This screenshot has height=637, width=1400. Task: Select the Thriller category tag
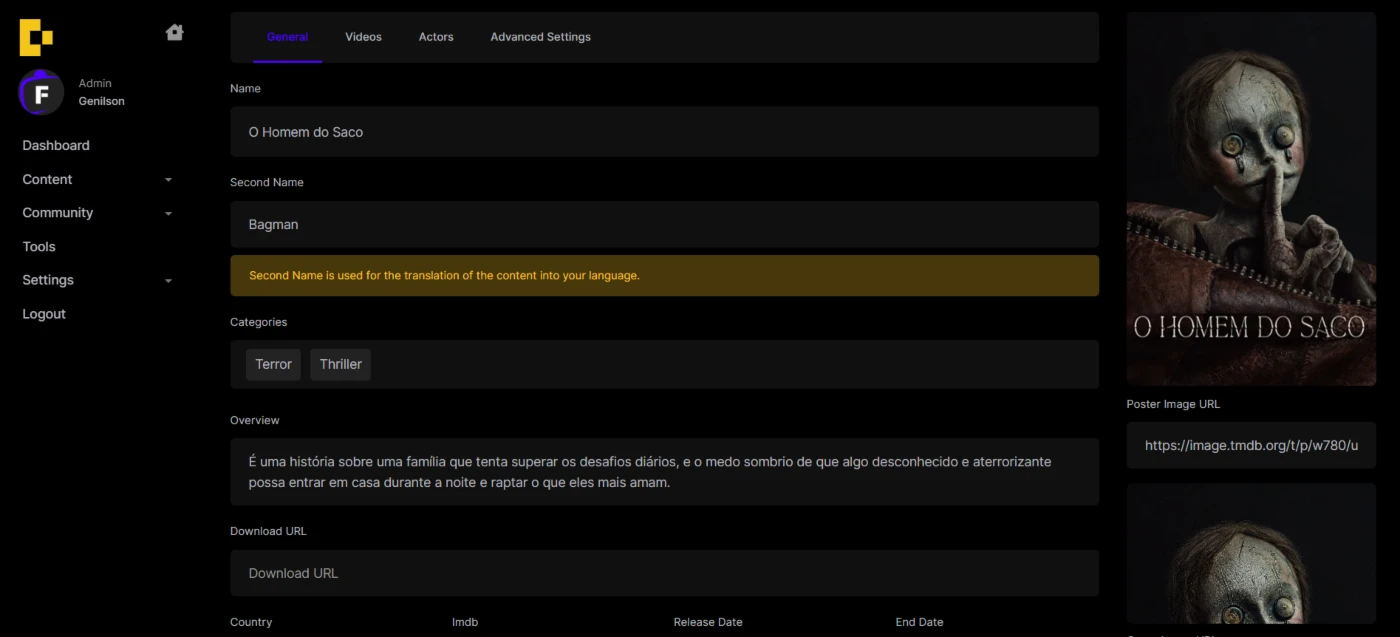pyautogui.click(x=340, y=364)
